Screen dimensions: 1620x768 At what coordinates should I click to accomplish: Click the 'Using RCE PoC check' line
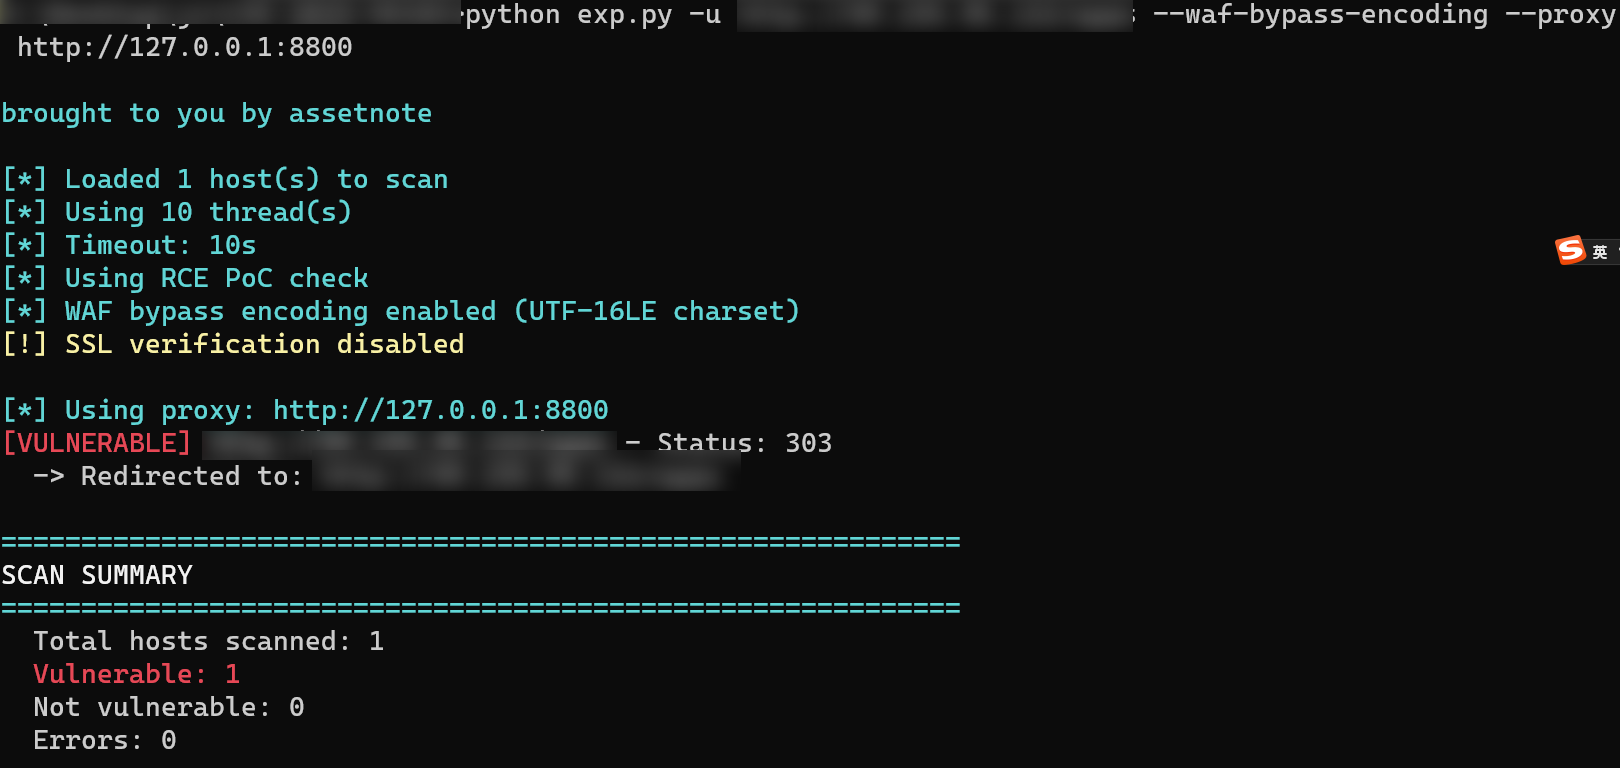[x=185, y=278]
